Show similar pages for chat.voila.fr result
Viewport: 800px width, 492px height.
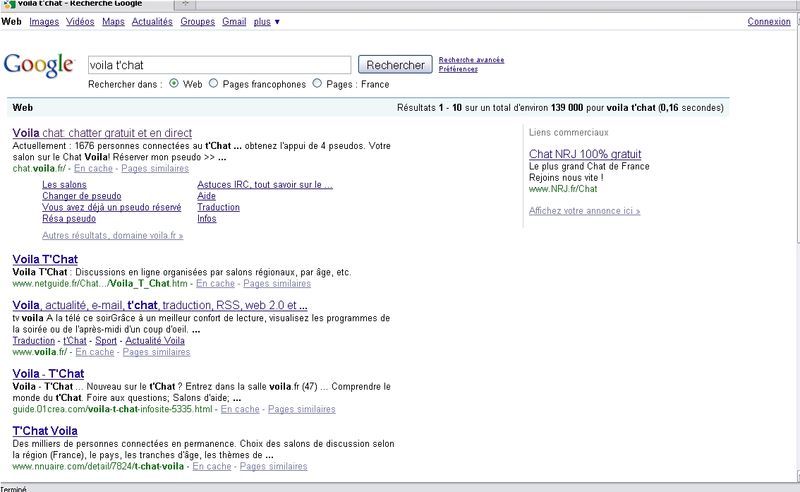point(155,168)
